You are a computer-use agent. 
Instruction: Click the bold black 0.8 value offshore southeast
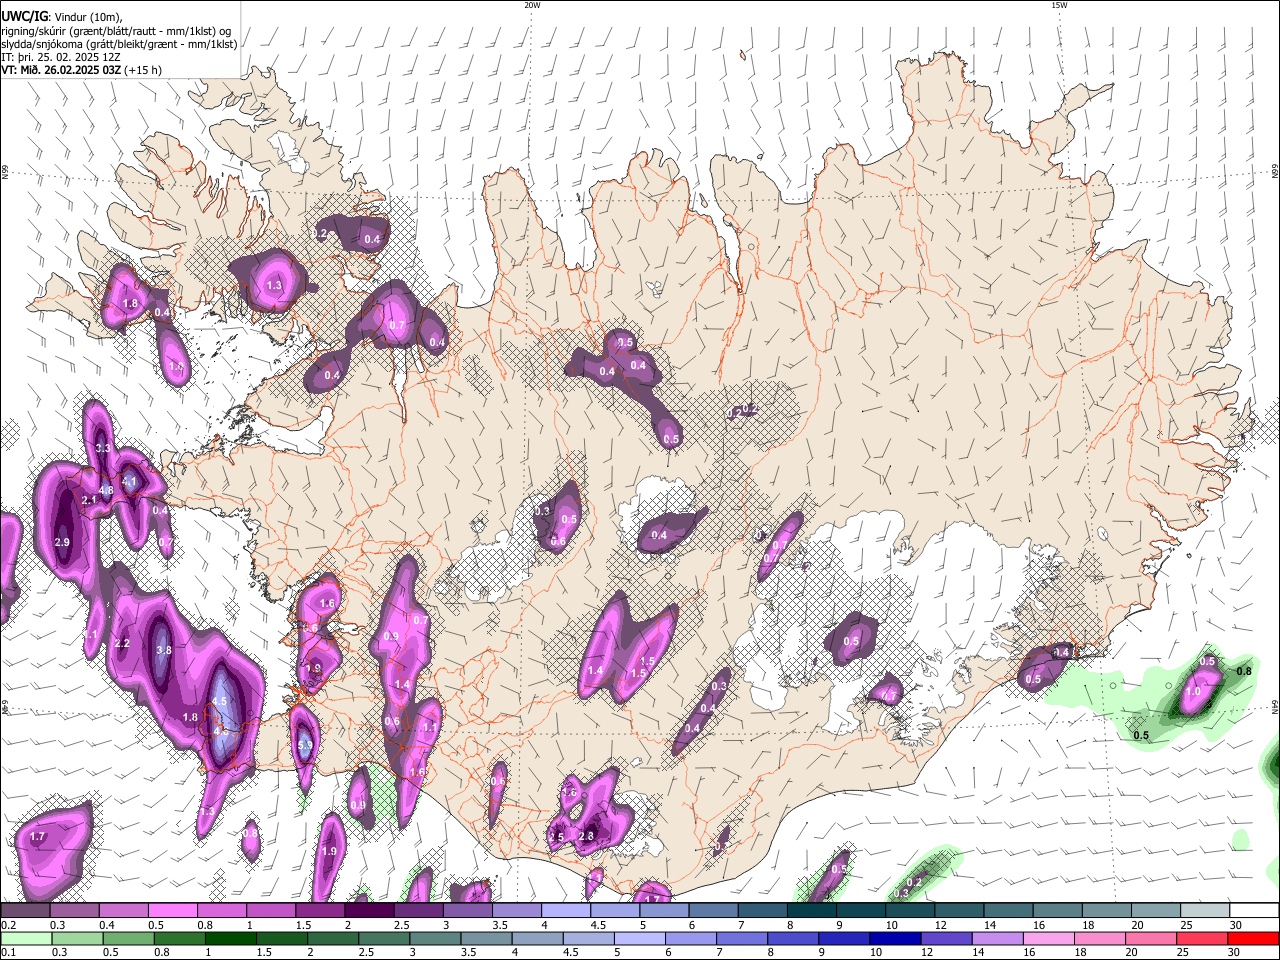coord(1245,671)
